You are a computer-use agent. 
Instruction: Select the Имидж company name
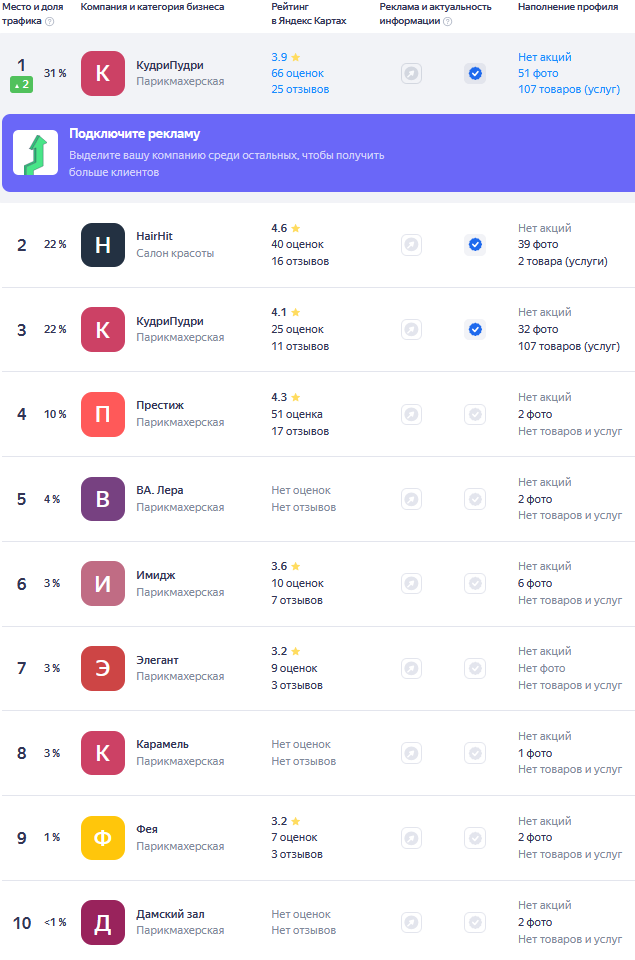coord(156,576)
